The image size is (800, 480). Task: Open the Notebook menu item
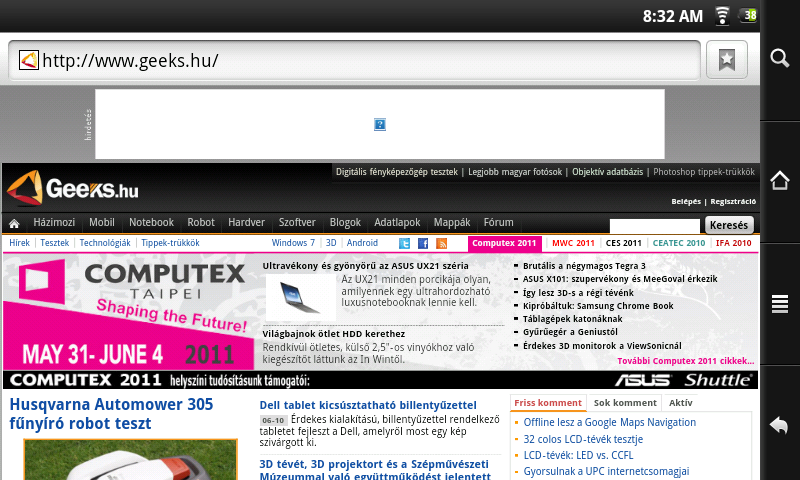click(151, 223)
